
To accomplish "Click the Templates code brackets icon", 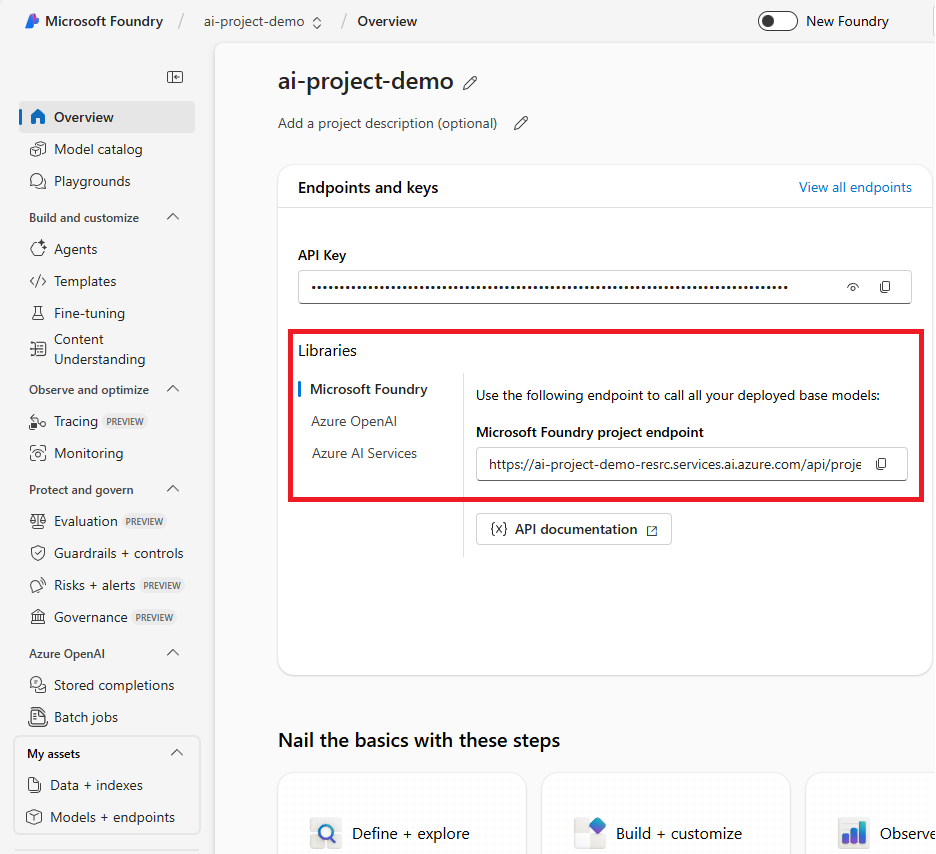I will (x=38, y=281).
